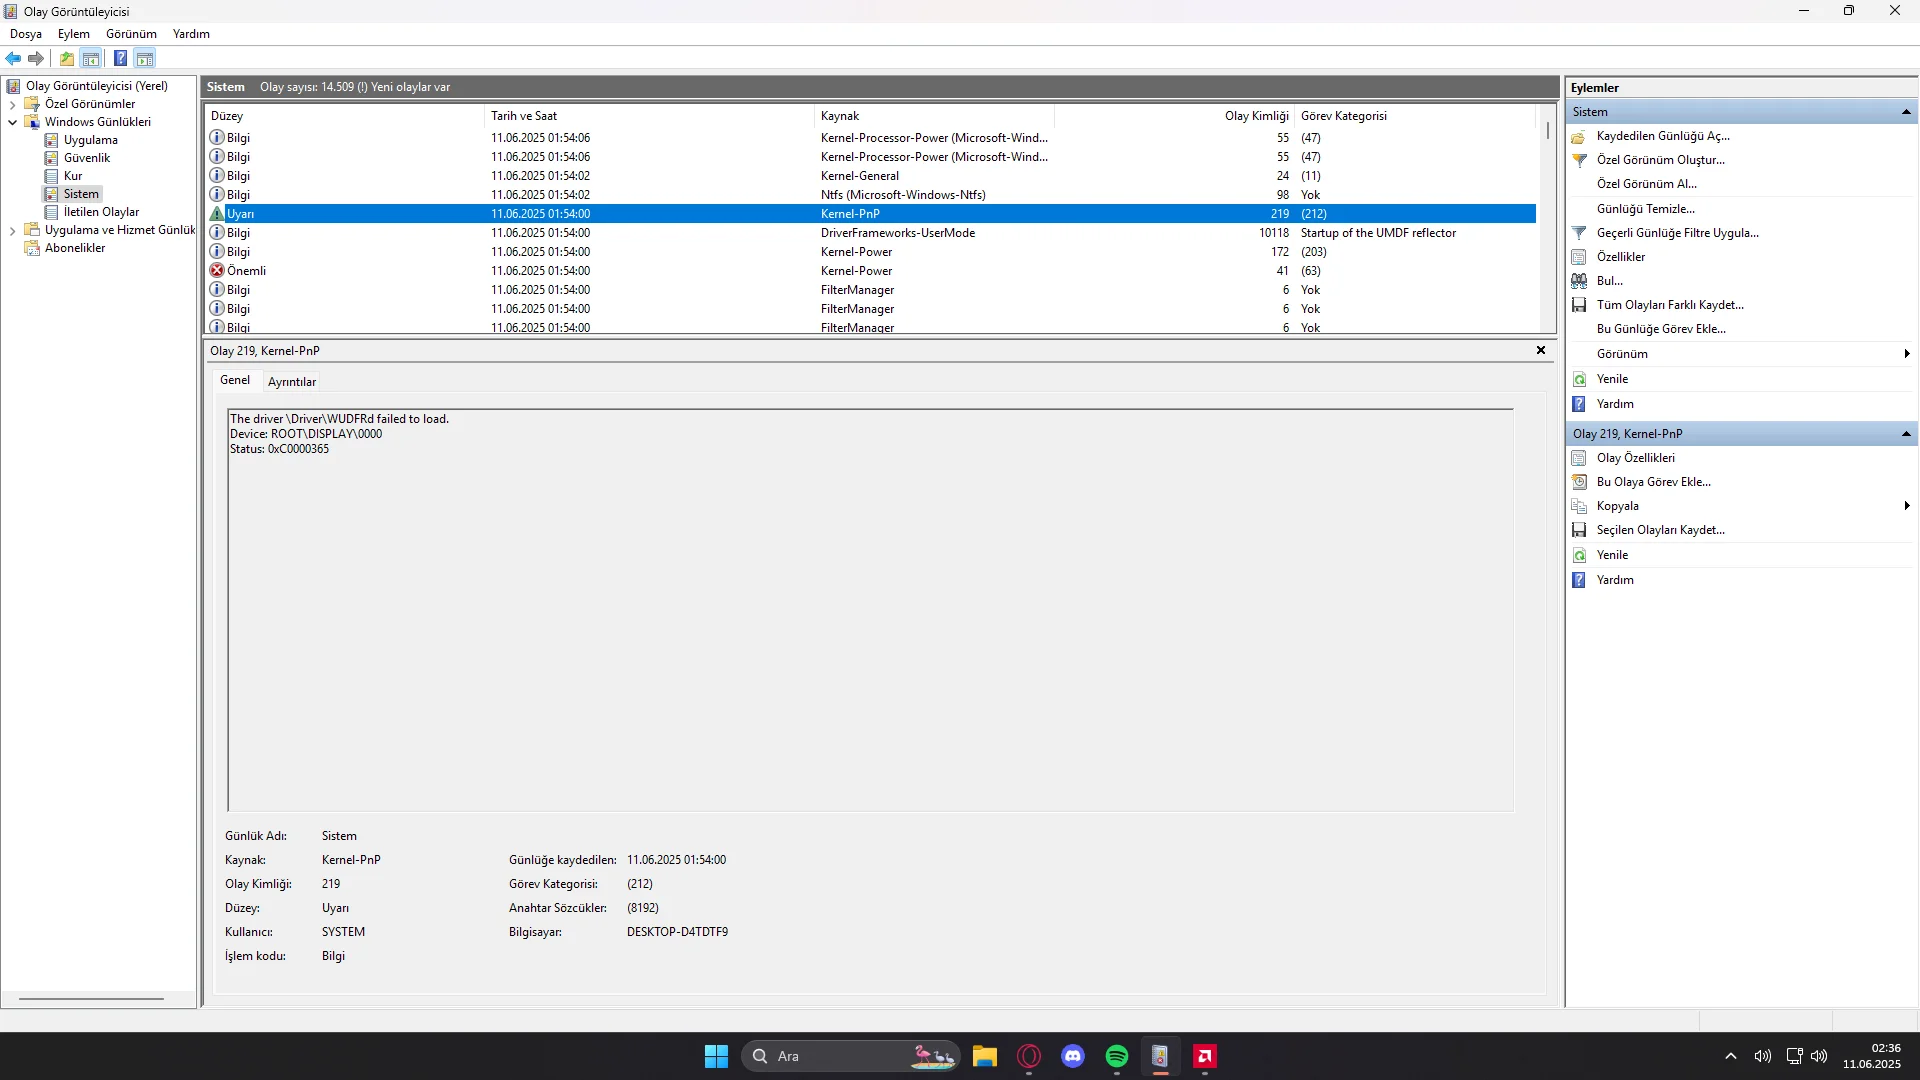Open Spotify from the taskbar

[x=1117, y=1056]
